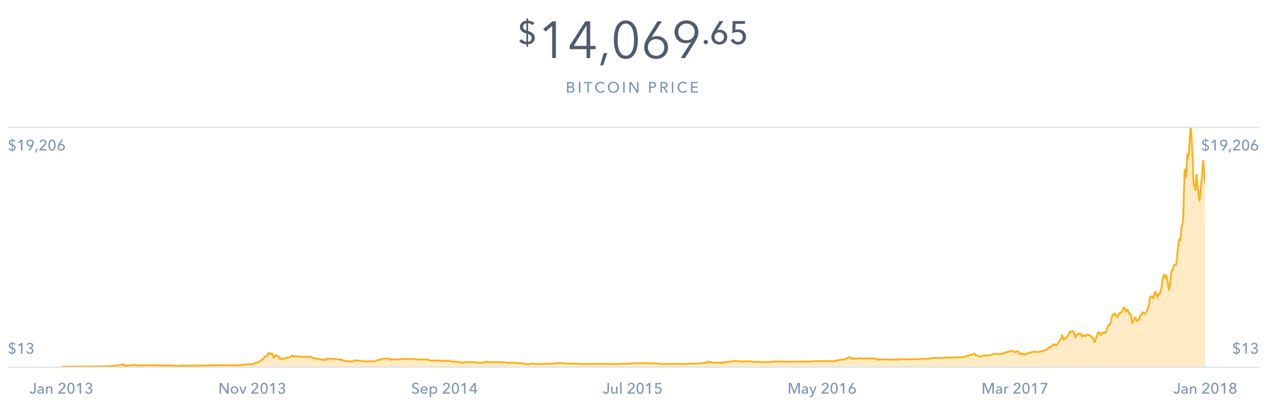Click the left $13 axis label
The image size is (1267, 409).
pos(22,349)
